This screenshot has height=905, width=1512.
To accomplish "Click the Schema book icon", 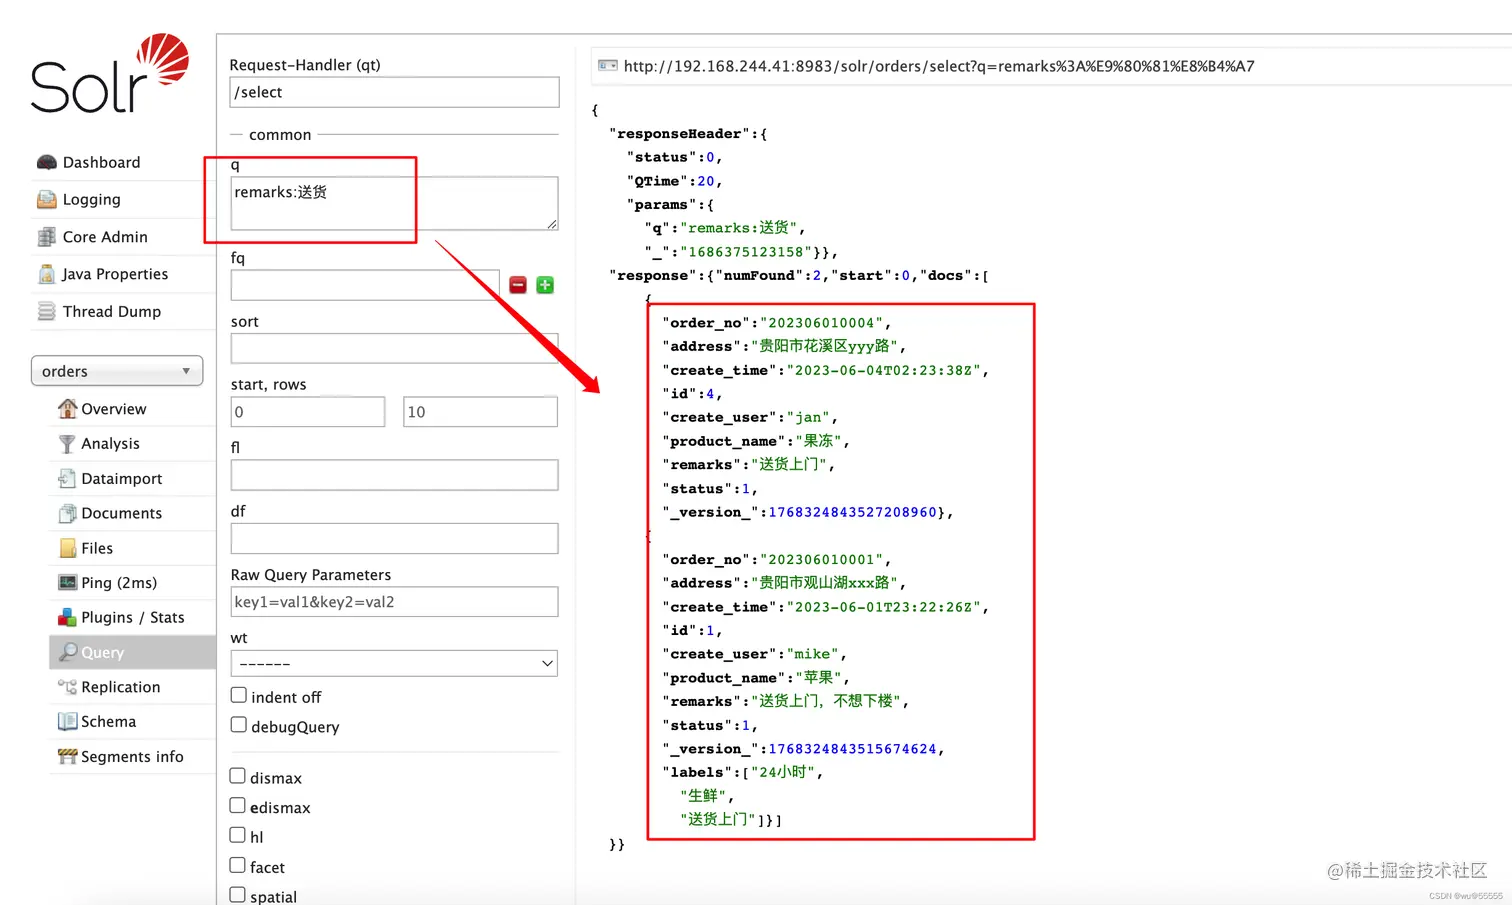I will tap(67, 721).
